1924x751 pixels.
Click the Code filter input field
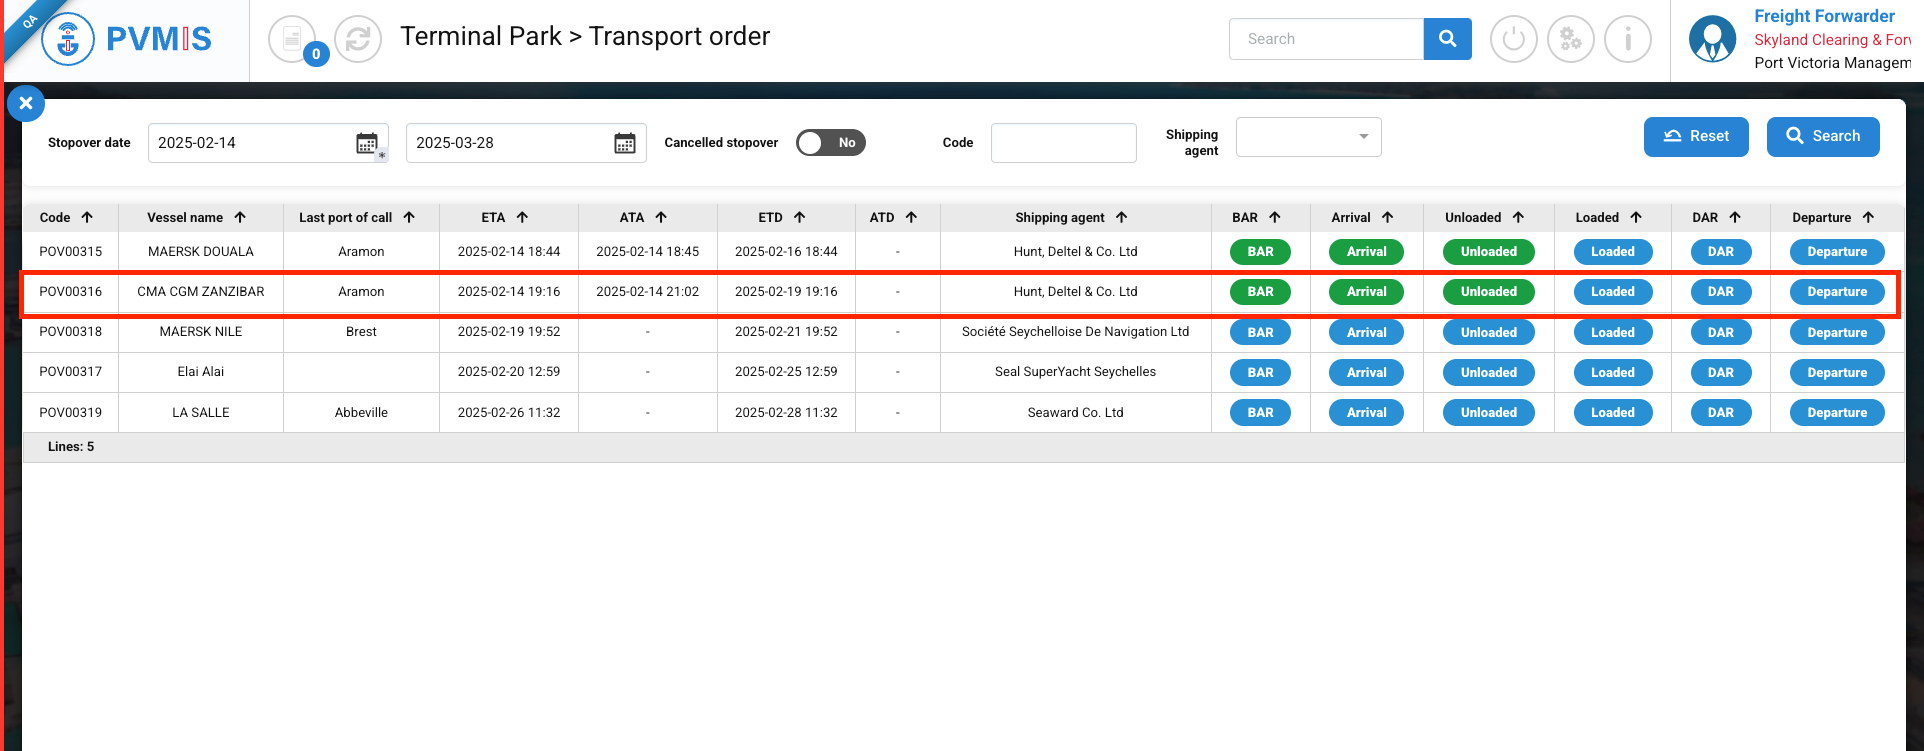pyautogui.click(x=1063, y=143)
